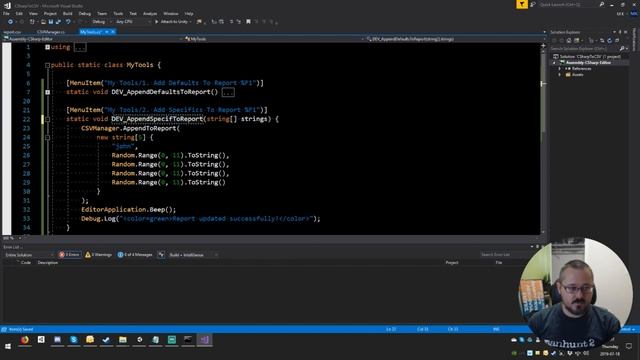Image resolution: width=640 pixels, height=360 pixels.
Task: Click the Undo toolbar icon
Action: 68,22
